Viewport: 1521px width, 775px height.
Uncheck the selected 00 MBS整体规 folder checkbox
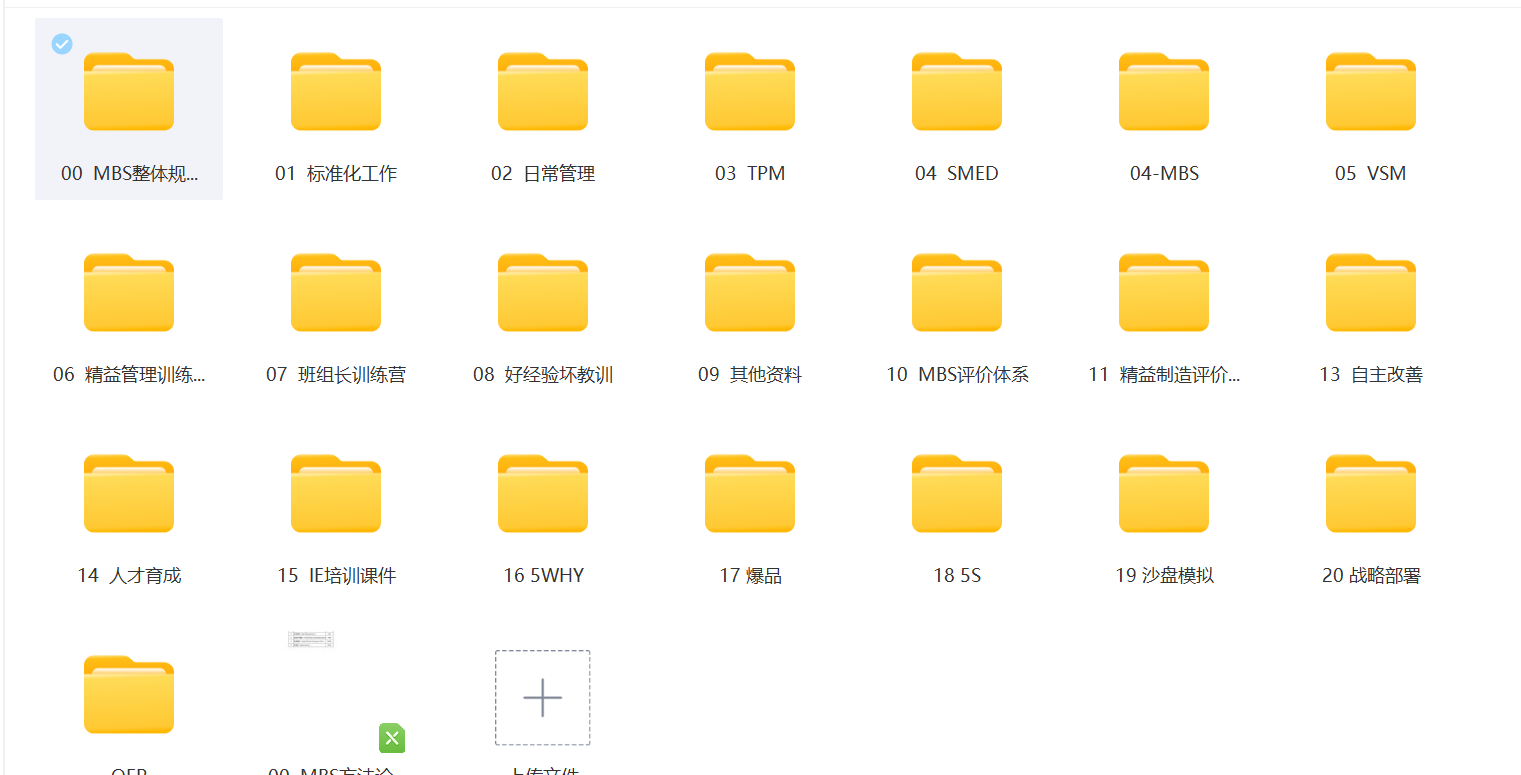tap(62, 44)
